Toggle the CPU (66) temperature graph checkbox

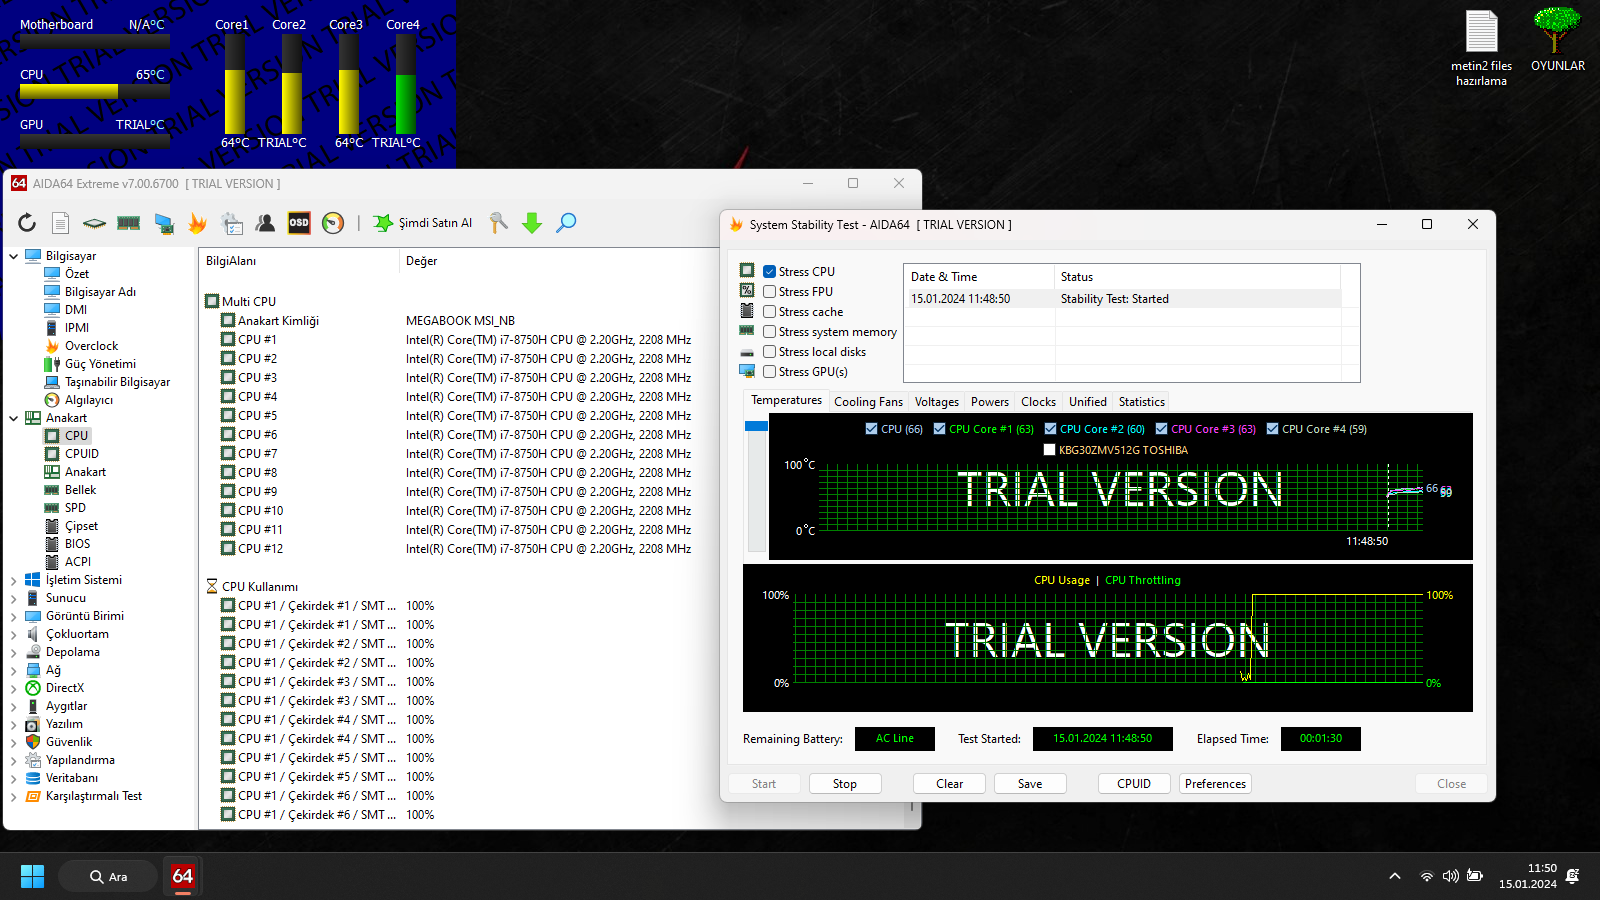coord(871,429)
